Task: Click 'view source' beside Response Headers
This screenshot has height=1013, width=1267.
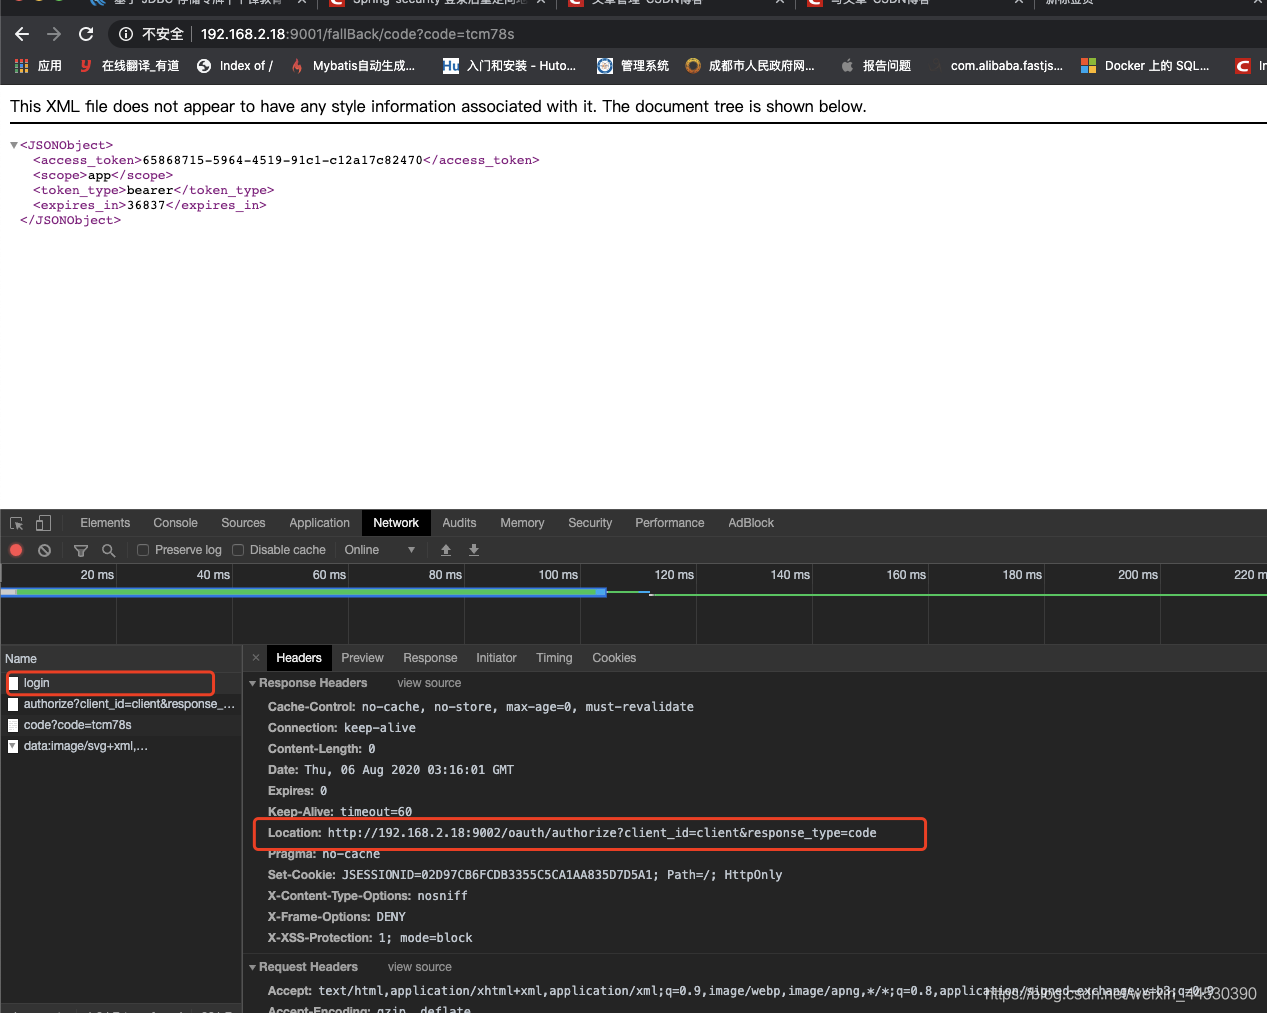Action: 429,683
